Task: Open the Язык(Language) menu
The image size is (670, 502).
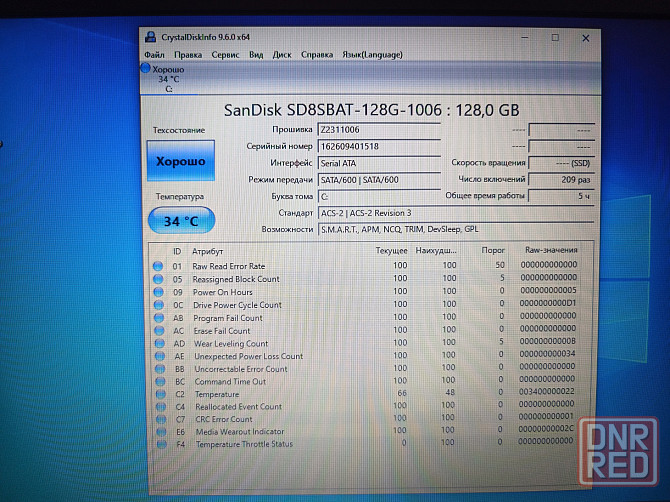Action: point(372,55)
